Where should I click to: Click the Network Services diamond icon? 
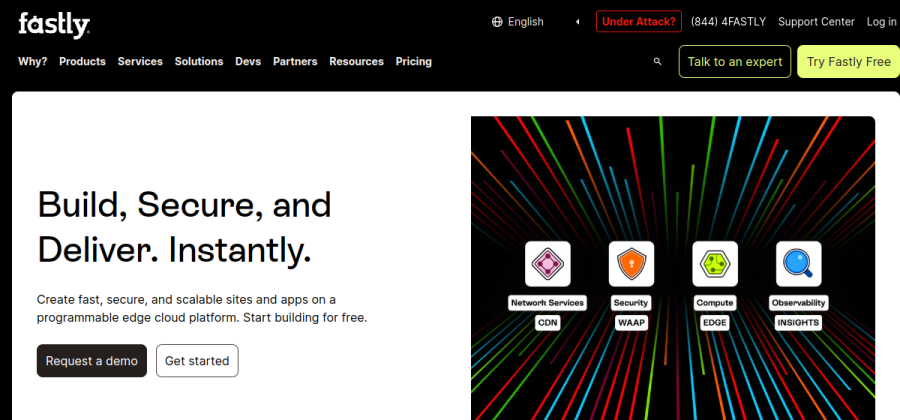pyautogui.click(x=548, y=264)
